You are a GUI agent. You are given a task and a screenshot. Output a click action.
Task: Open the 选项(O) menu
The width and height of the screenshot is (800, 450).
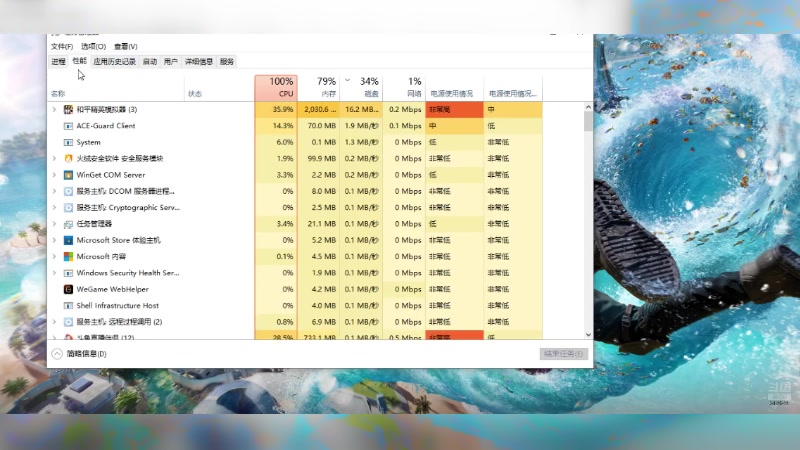coord(93,46)
